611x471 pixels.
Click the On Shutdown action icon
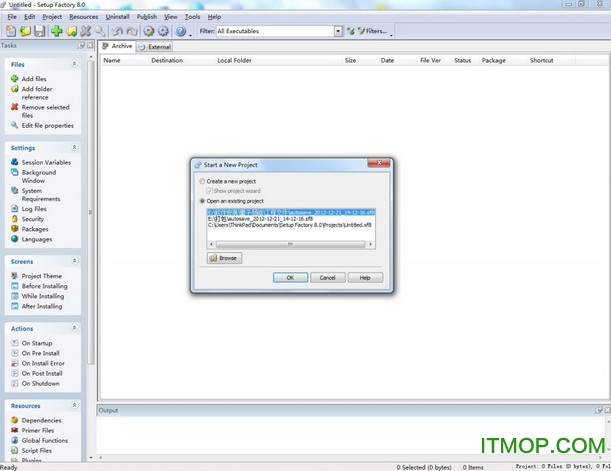(x=15, y=383)
